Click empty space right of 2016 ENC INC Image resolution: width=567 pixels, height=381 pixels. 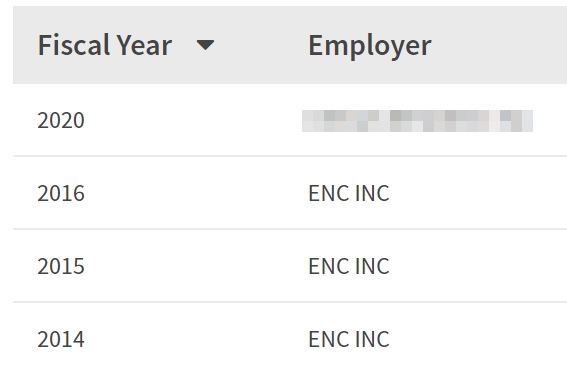[x=477, y=193]
